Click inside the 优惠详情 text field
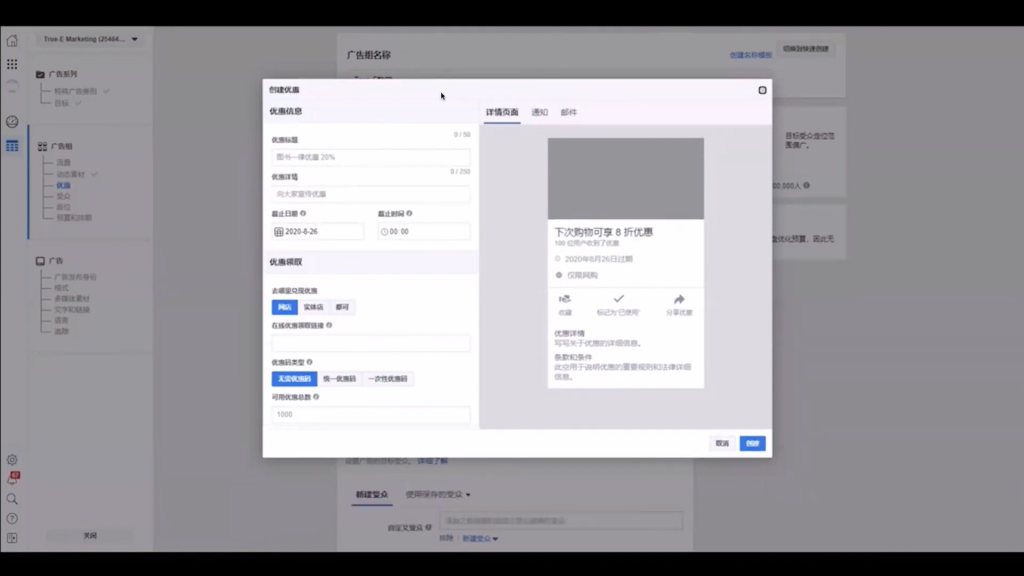Screen dimensions: 1024x576 370,195
